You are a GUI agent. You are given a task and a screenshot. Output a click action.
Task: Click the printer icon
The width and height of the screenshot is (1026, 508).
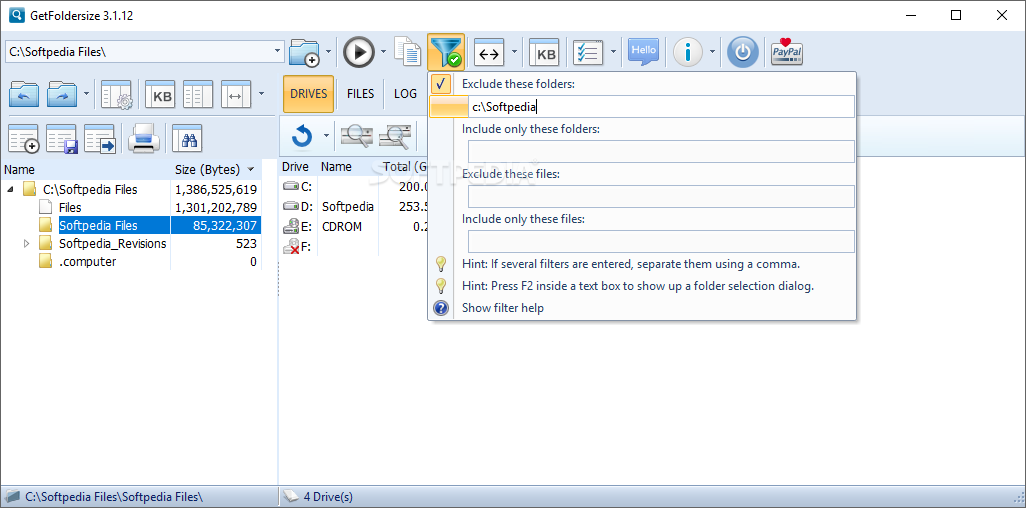pos(144,138)
